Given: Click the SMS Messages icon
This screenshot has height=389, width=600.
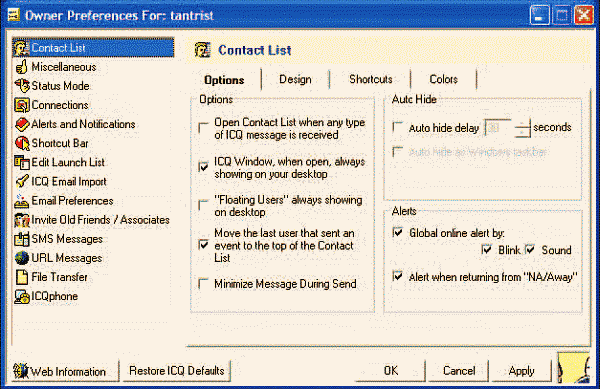Looking at the screenshot, I should [x=22, y=239].
